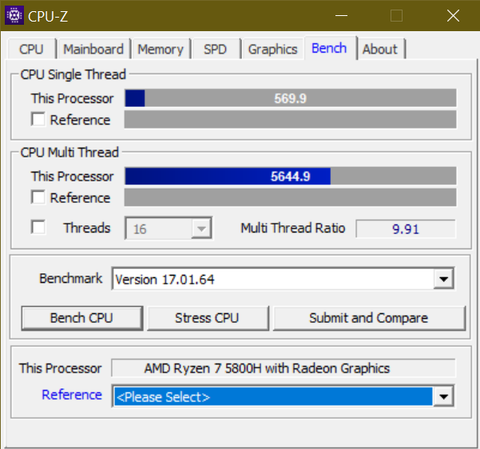Click the AMD Ryzen 7 5800H processor field
This screenshot has height=449, width=480.
(283, 368)
